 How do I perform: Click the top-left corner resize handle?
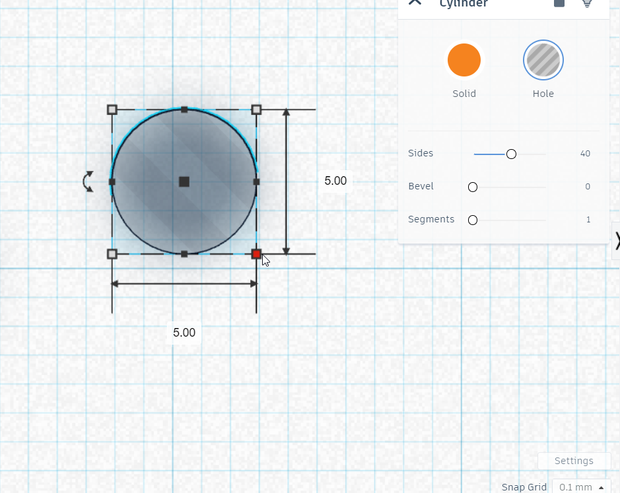[112, 110]
